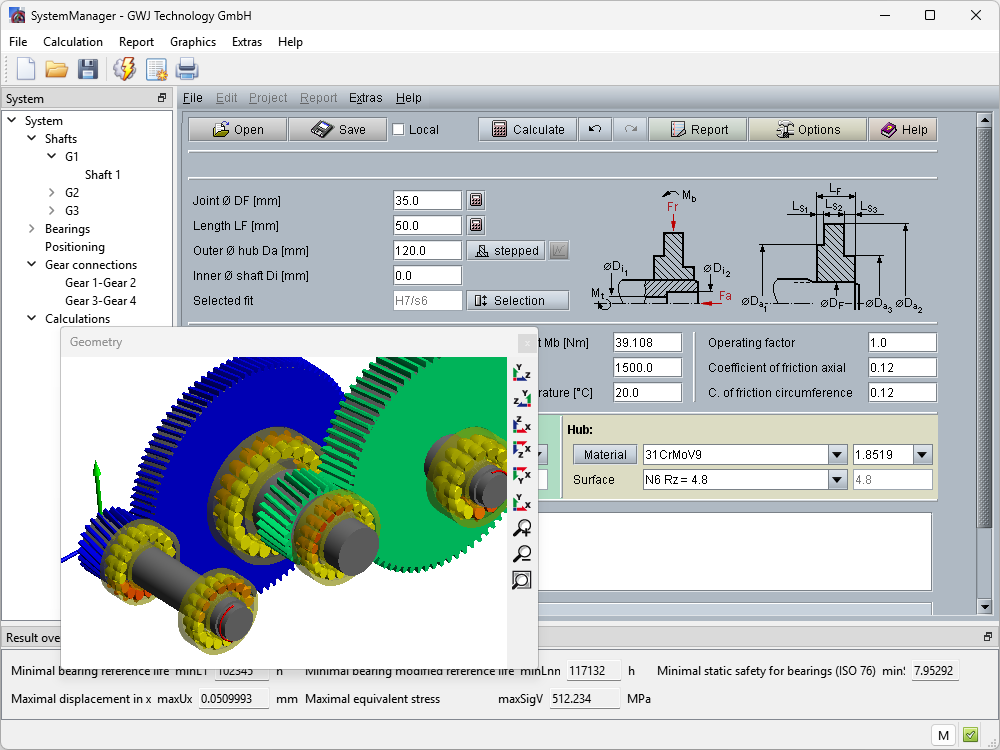Click the Outer Ø hub Da input field
This screenshot has width=1000, height=750.
click(x=427, y=250)
